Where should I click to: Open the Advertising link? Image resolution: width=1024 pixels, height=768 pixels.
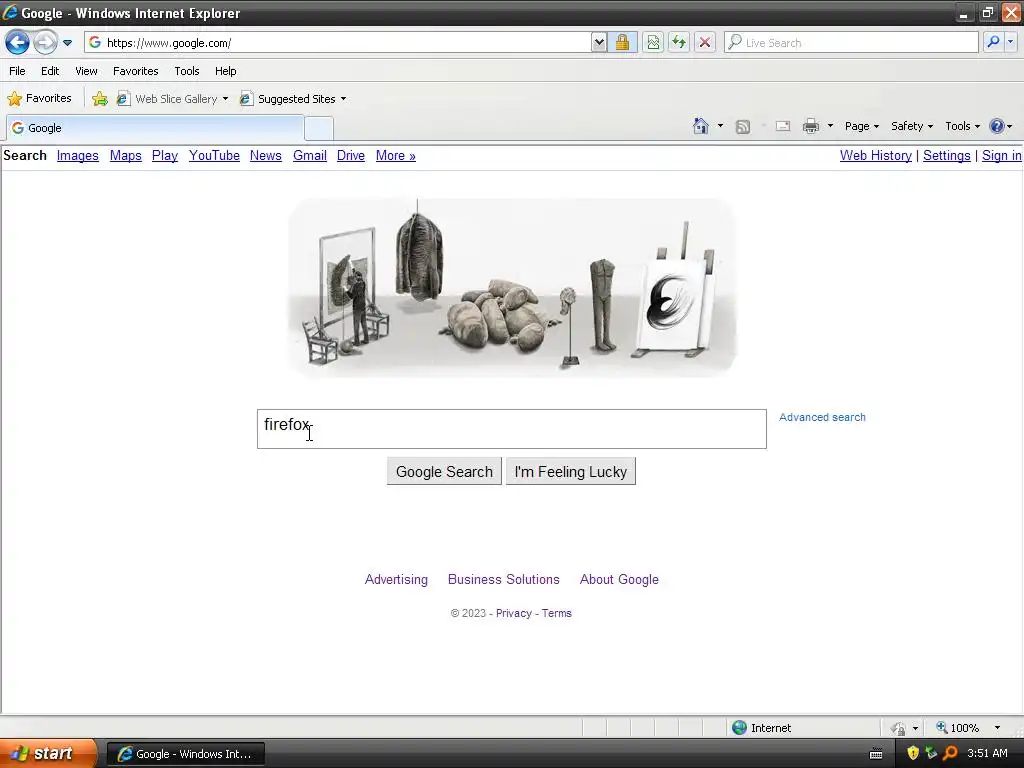click(x=396, y=579)
